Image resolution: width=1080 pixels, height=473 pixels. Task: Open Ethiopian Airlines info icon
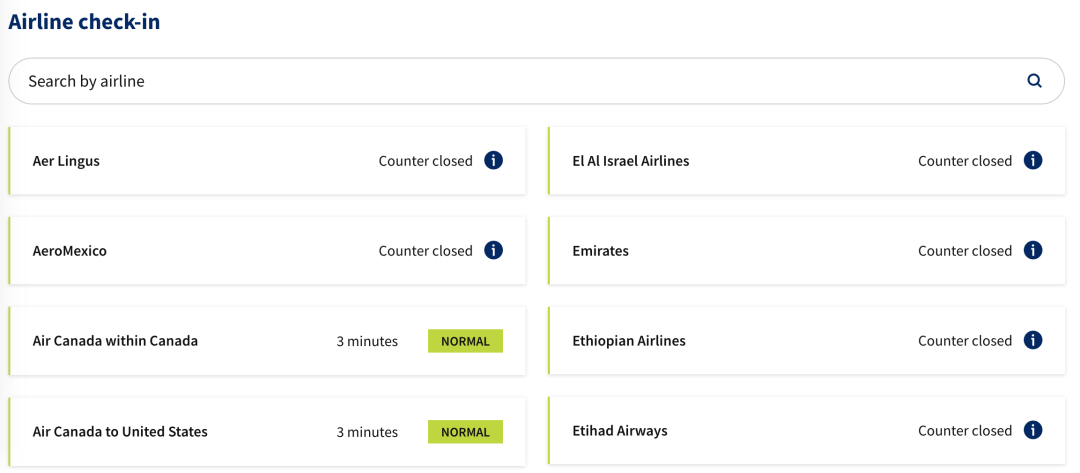click(1032, 340)
